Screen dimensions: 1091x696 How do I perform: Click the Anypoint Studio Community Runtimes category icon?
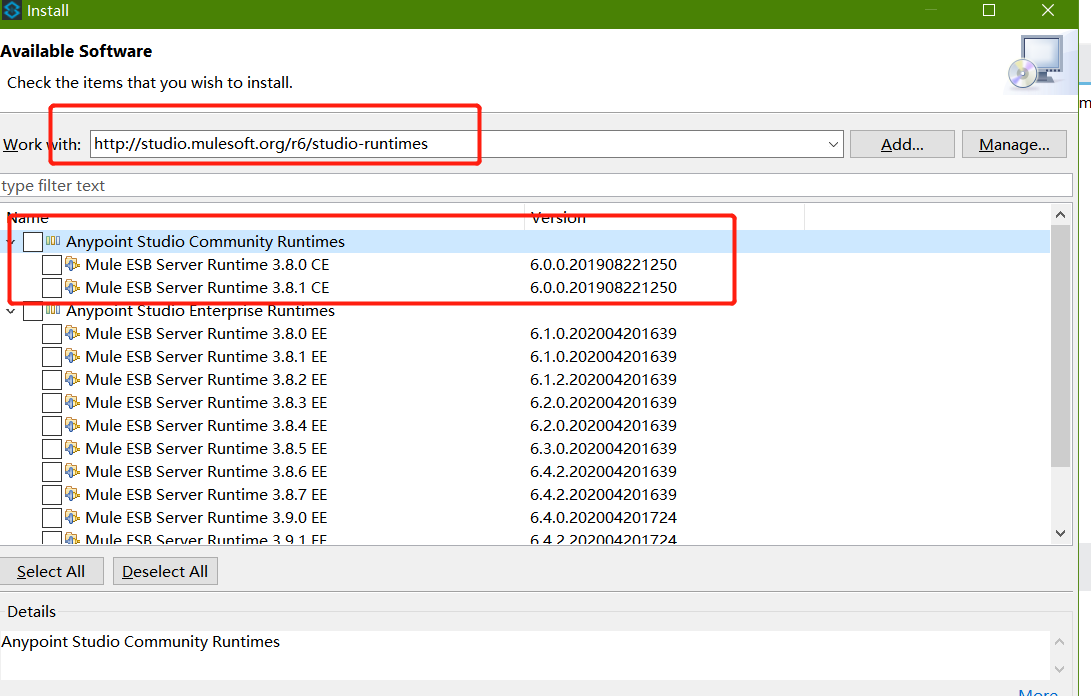coord(53,241)
